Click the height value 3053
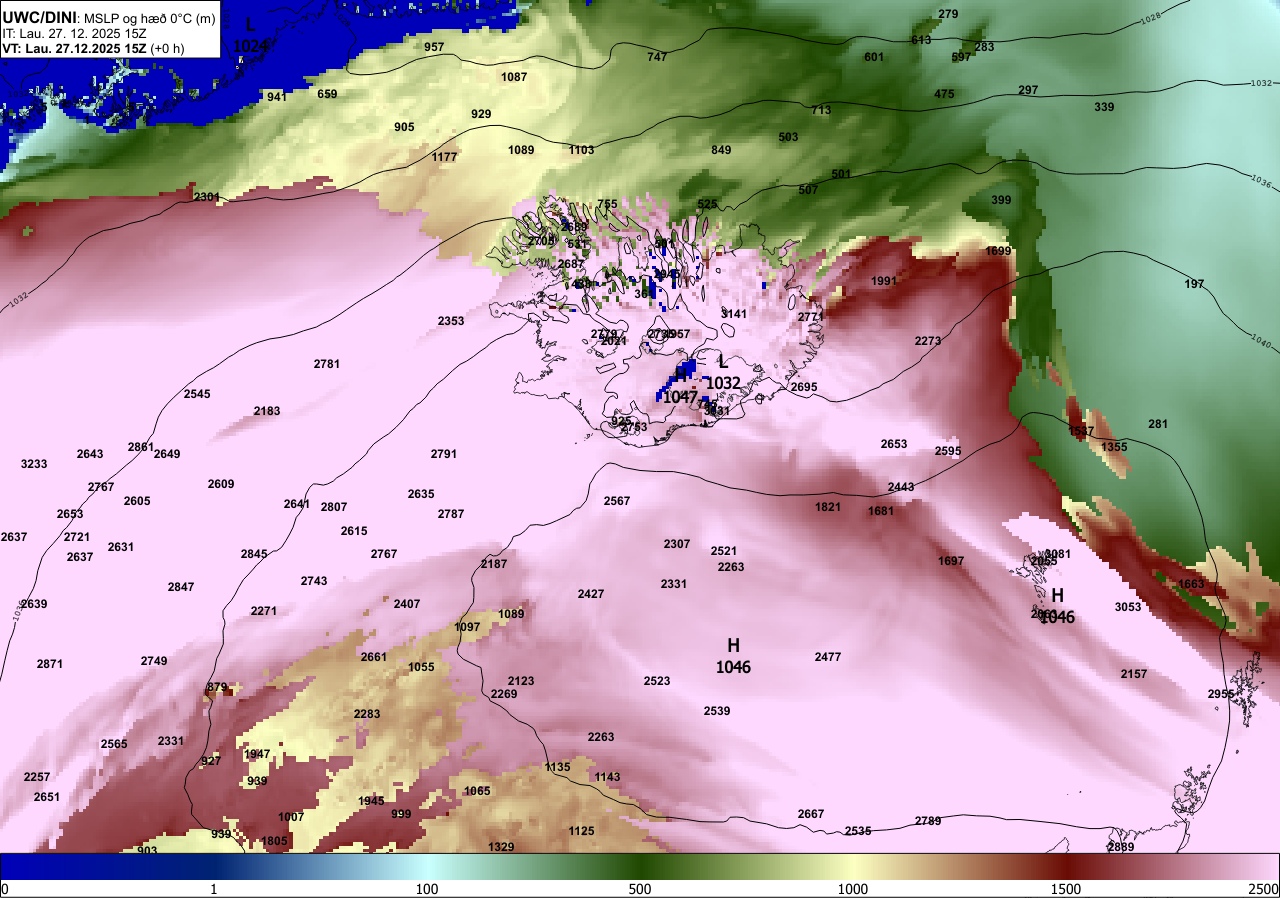This screenshot has width=1280, height=898. point(1128,607)
